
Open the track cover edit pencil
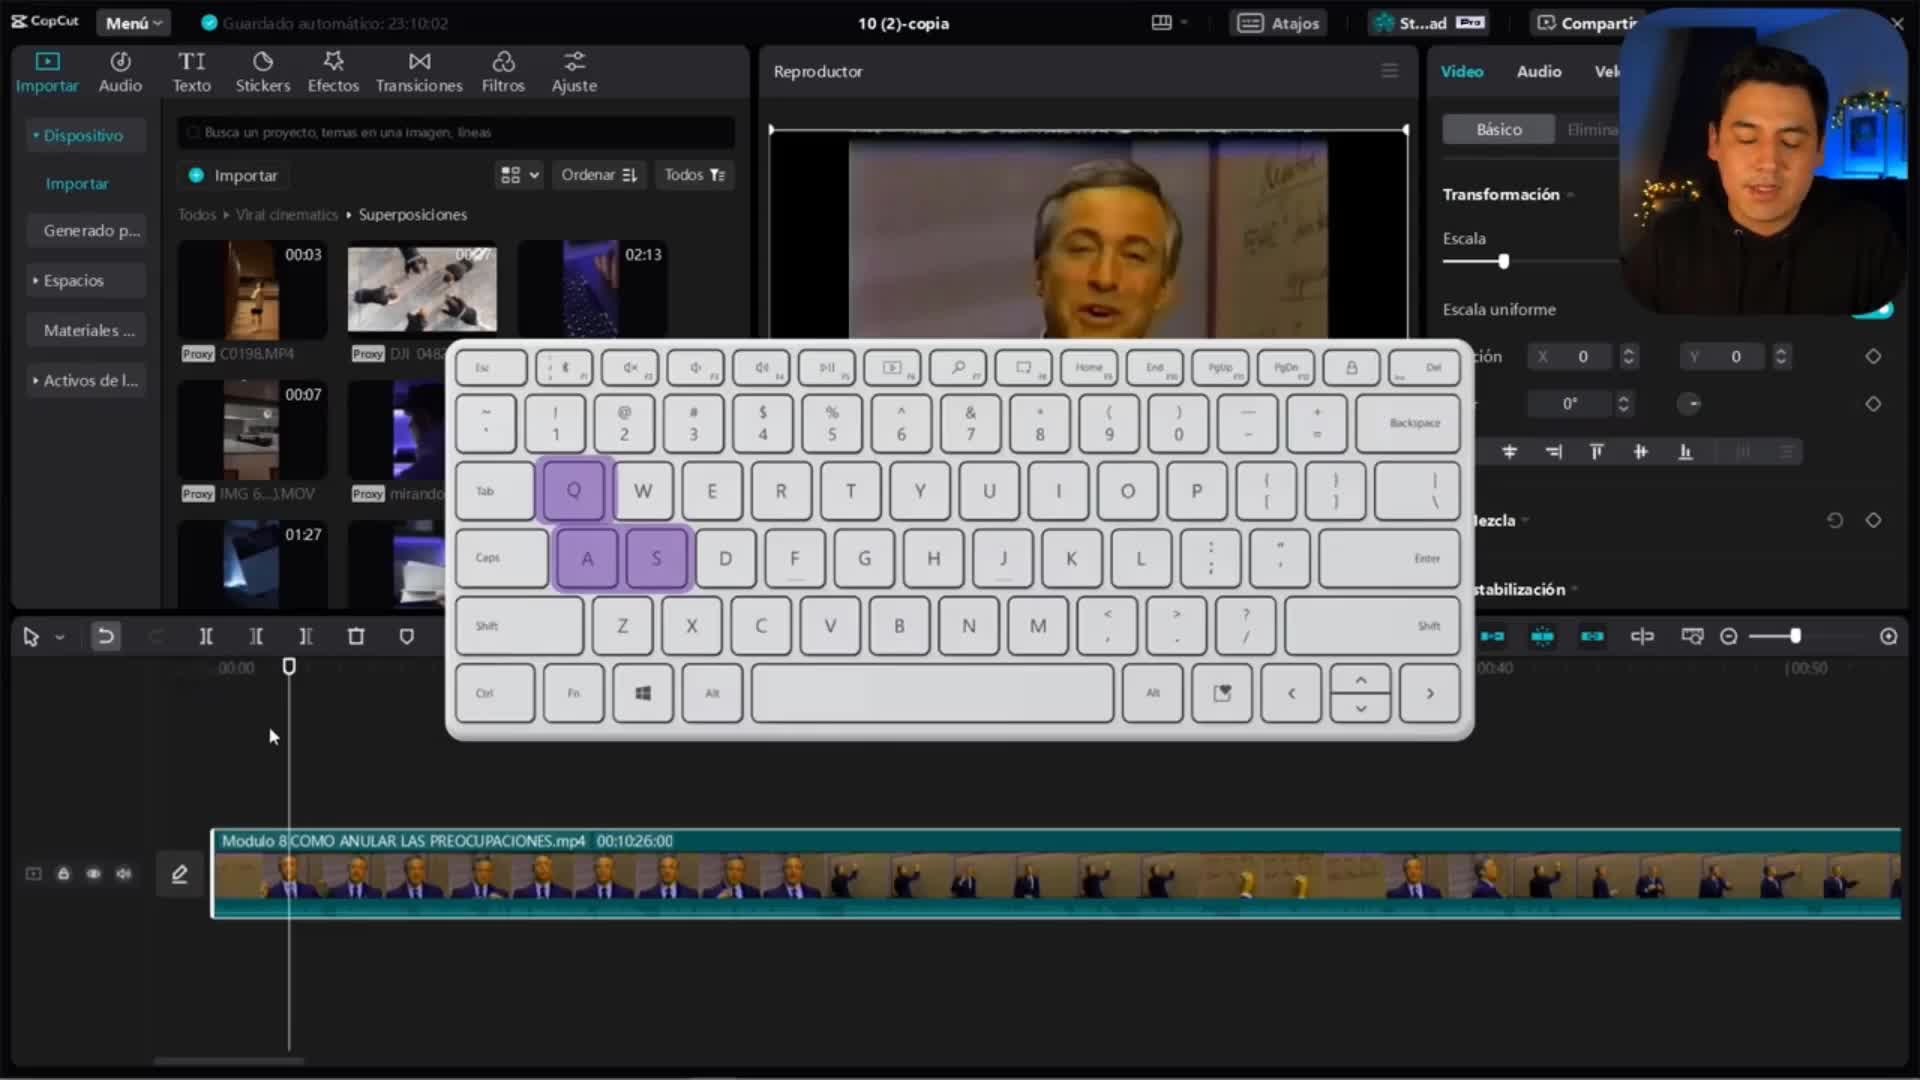coord(180,875)
